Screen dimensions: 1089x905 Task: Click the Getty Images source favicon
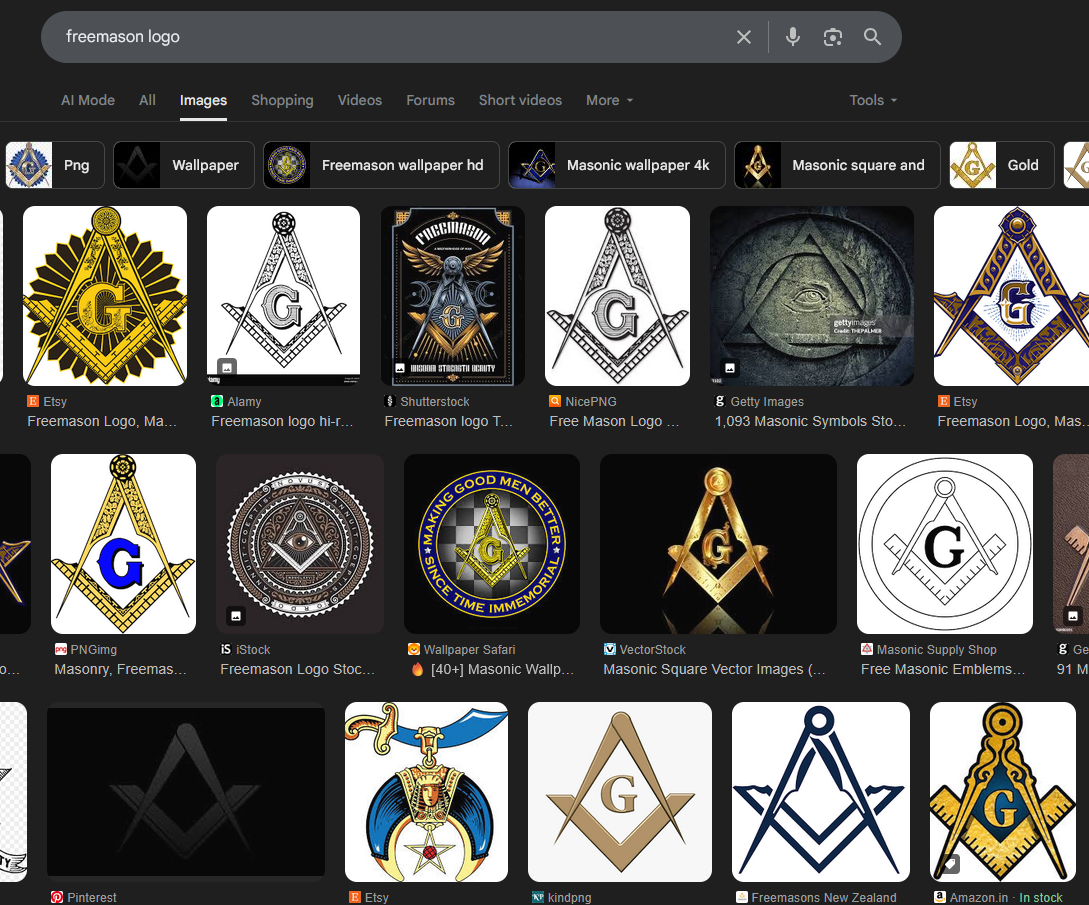coord(720,401)
